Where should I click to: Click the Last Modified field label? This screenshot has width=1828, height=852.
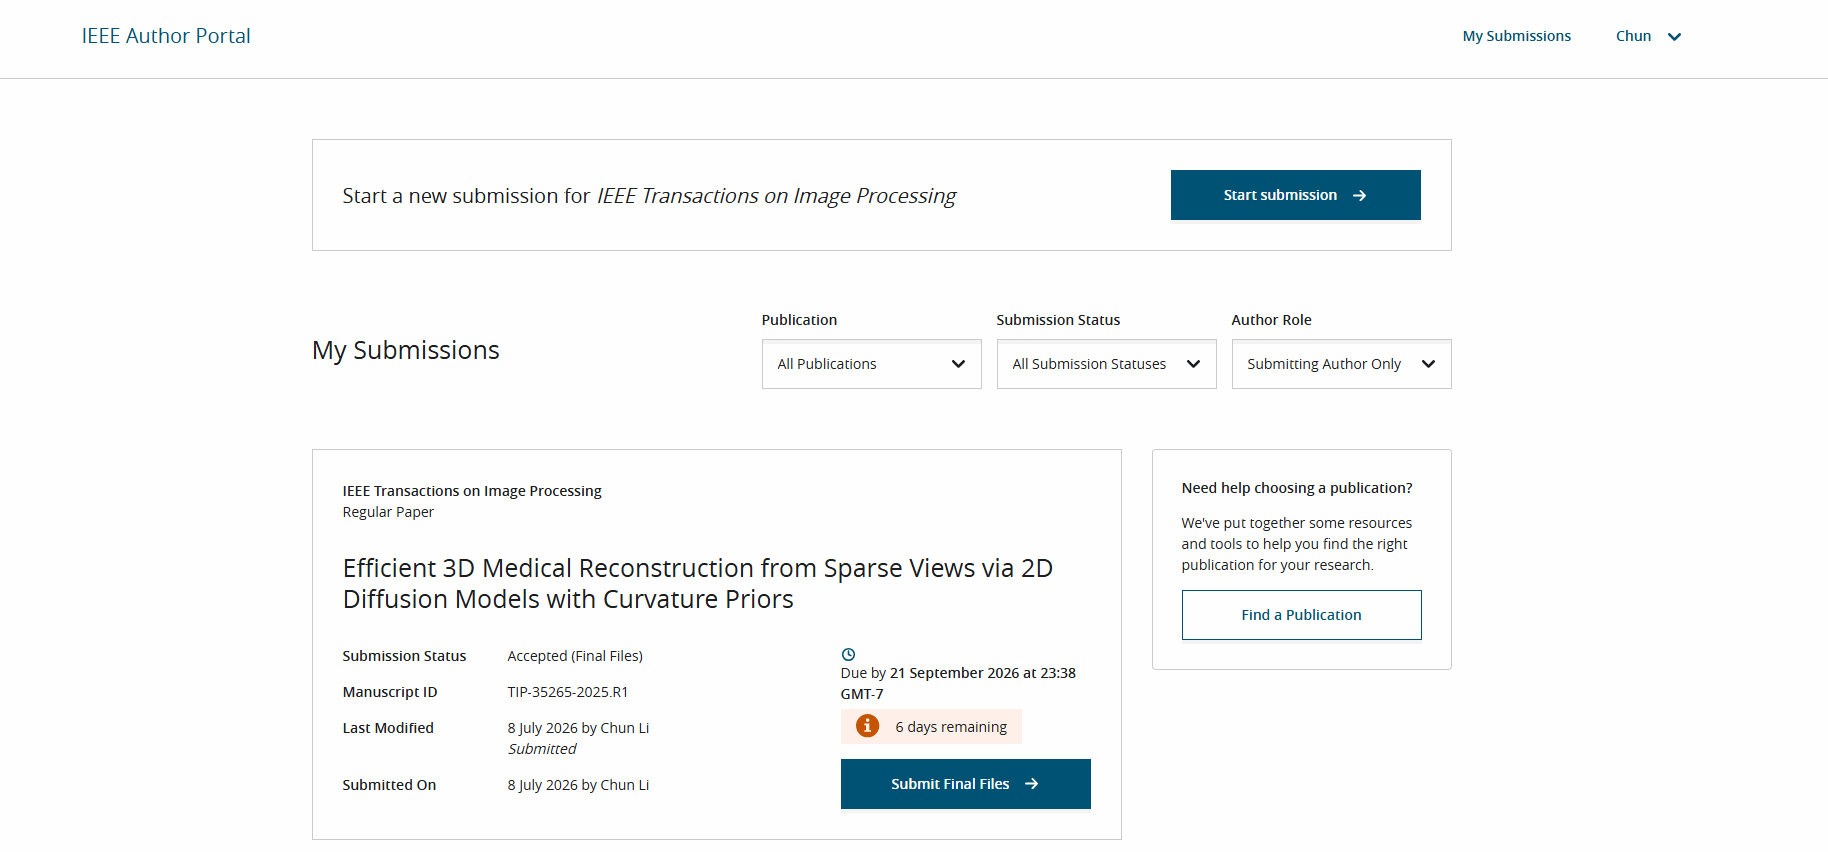pyautogui.click(x=388, y=728)
